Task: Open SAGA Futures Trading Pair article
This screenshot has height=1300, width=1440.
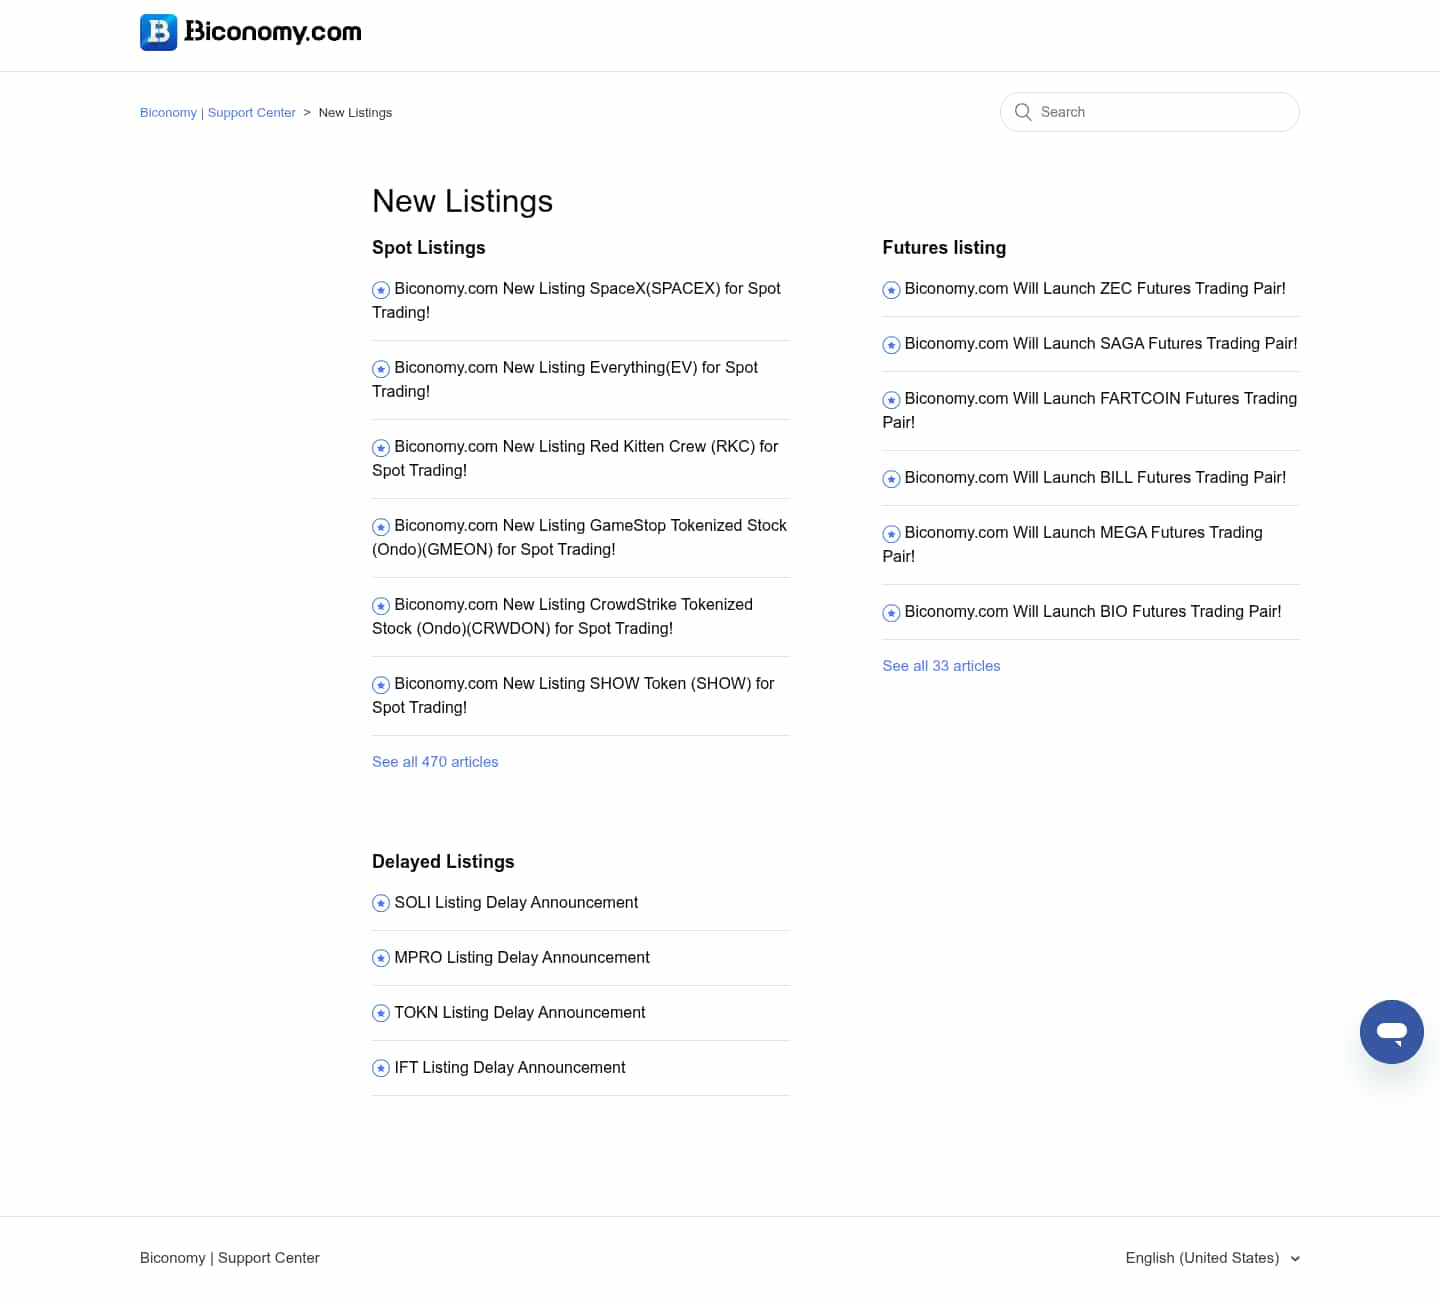Action: [1101, 344]
